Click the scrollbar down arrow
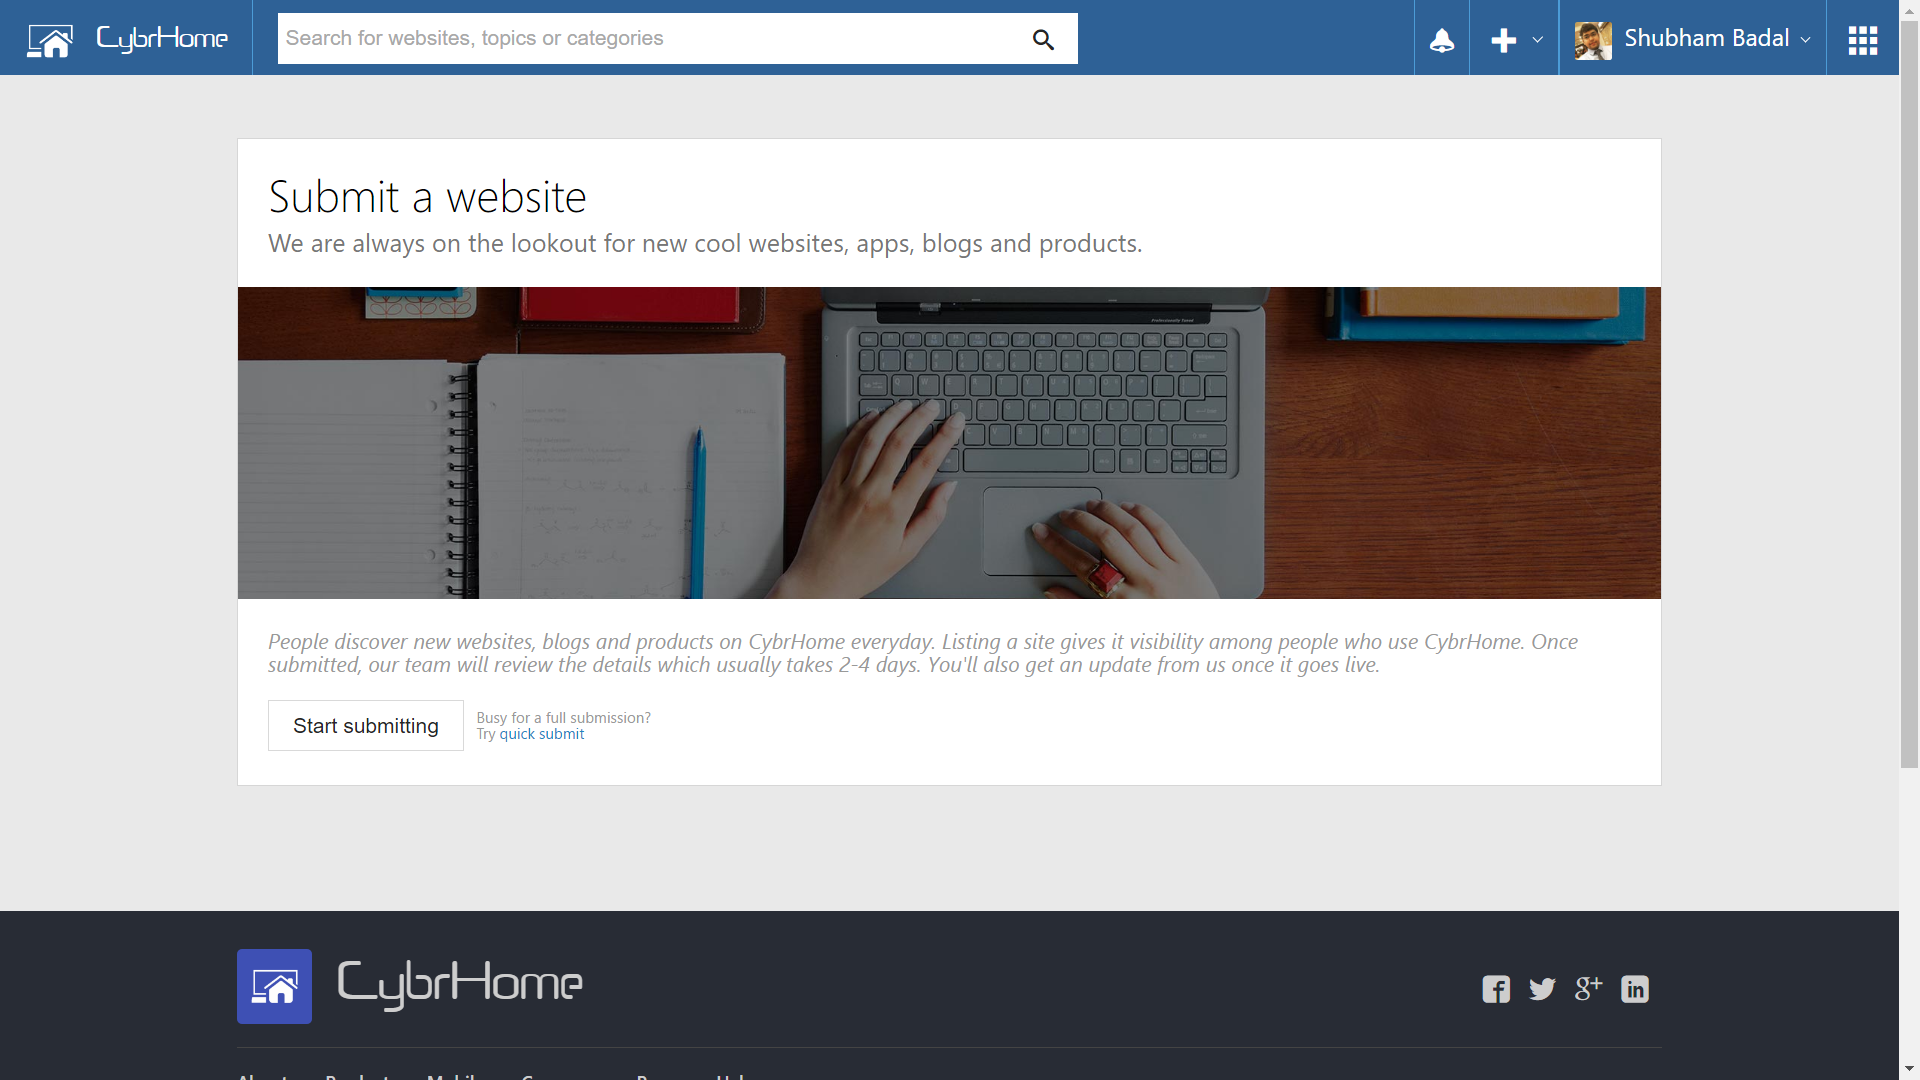The height and width of the screenshot is (1080, 1920). pyautogui.click(x=1909, y=1069)
